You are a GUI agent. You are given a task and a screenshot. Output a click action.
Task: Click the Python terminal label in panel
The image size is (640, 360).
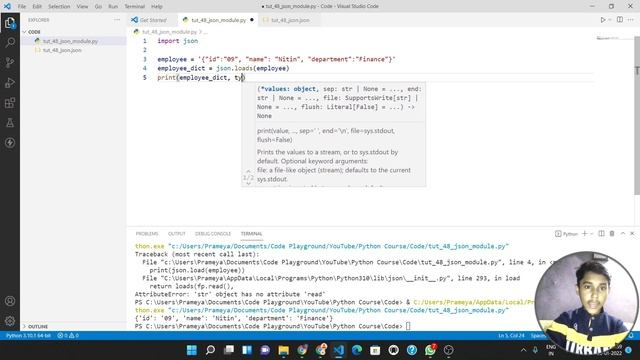click(567, 233)
